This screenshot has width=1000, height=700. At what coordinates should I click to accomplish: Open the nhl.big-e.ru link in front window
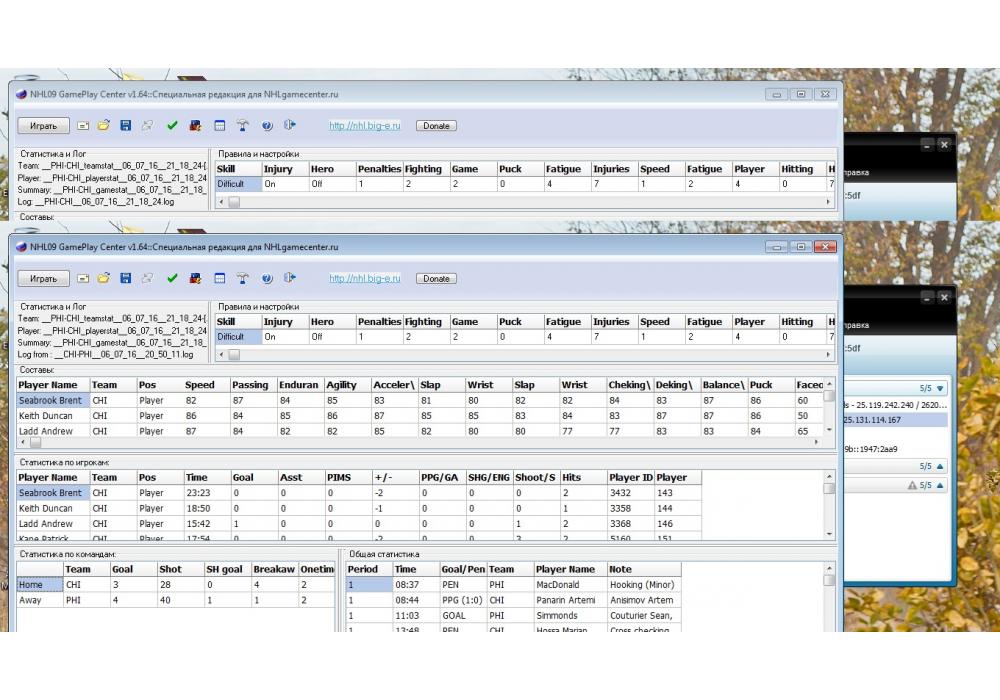click(x=364, y=279)
